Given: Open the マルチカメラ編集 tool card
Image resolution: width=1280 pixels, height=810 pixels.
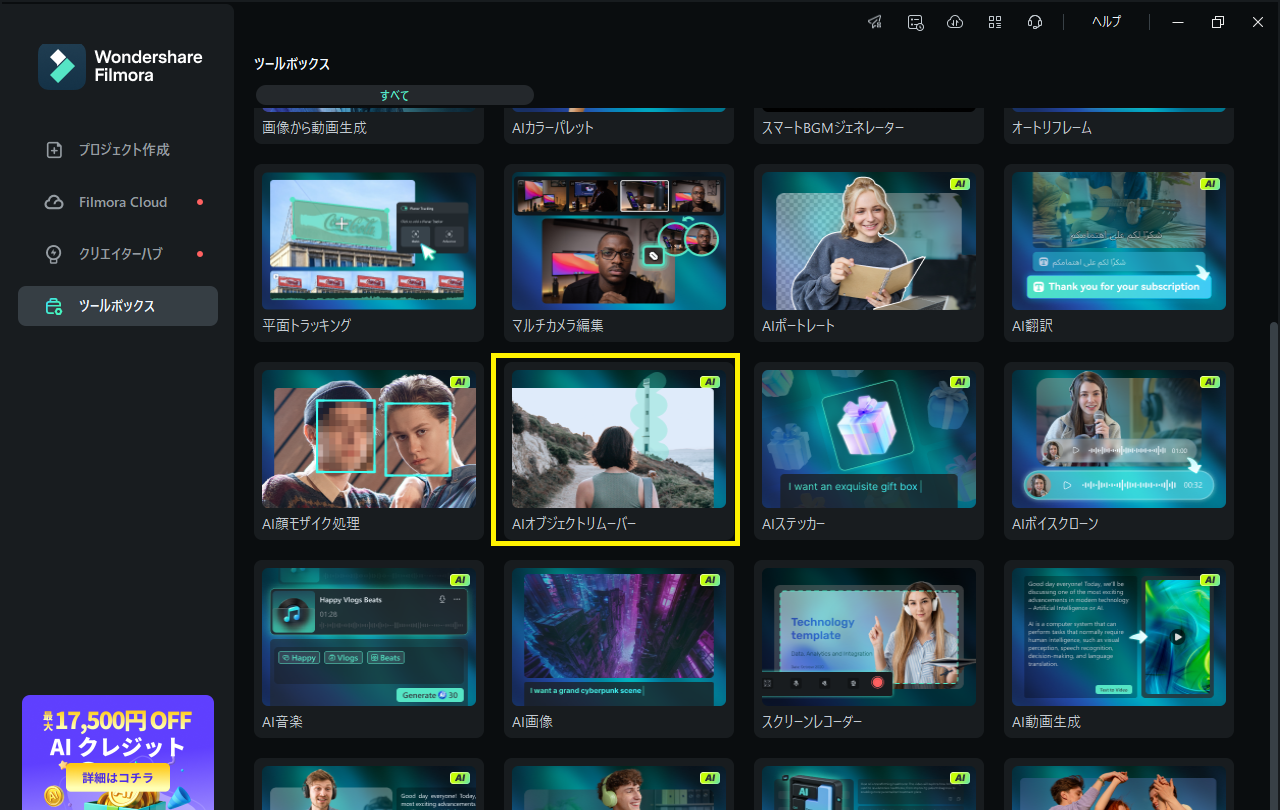Looking at the screenshot, I should click(619, 253).
